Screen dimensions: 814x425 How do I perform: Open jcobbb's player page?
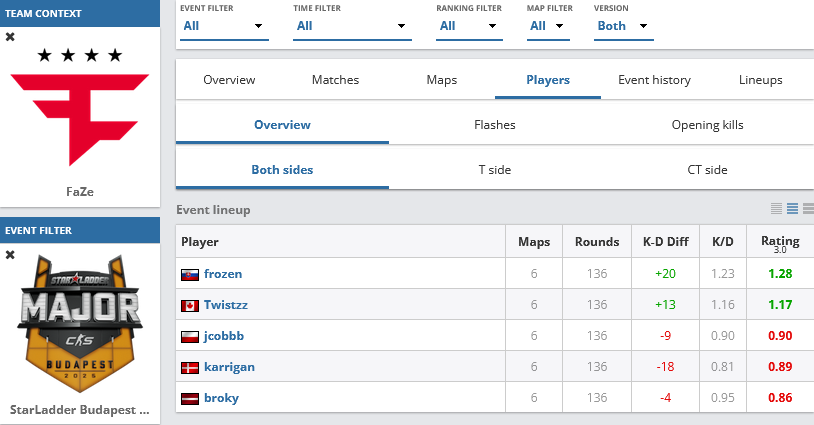(x=224, y=336)
